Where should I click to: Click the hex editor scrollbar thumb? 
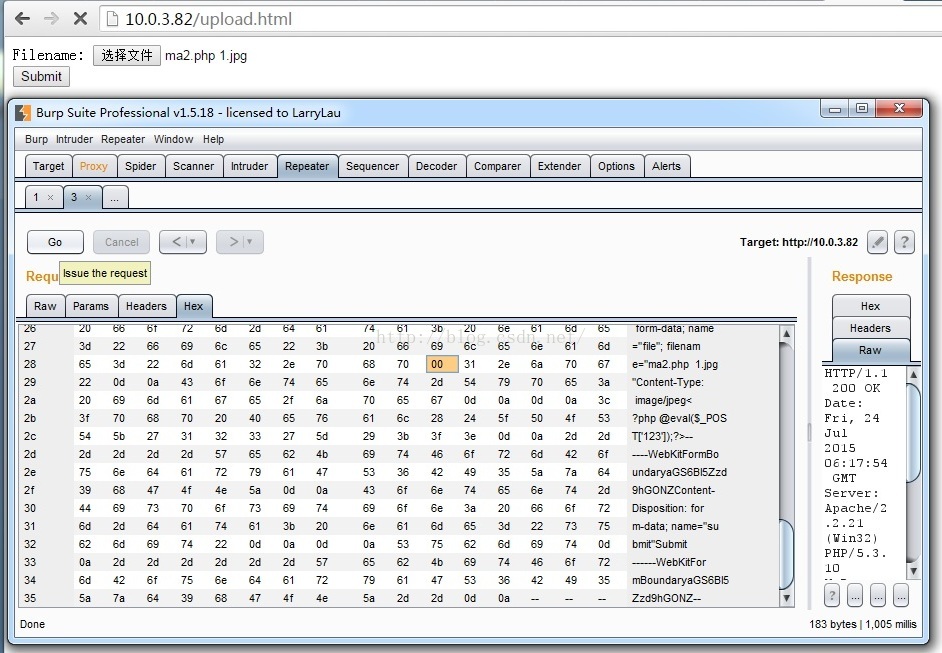[x=786, y=554]
